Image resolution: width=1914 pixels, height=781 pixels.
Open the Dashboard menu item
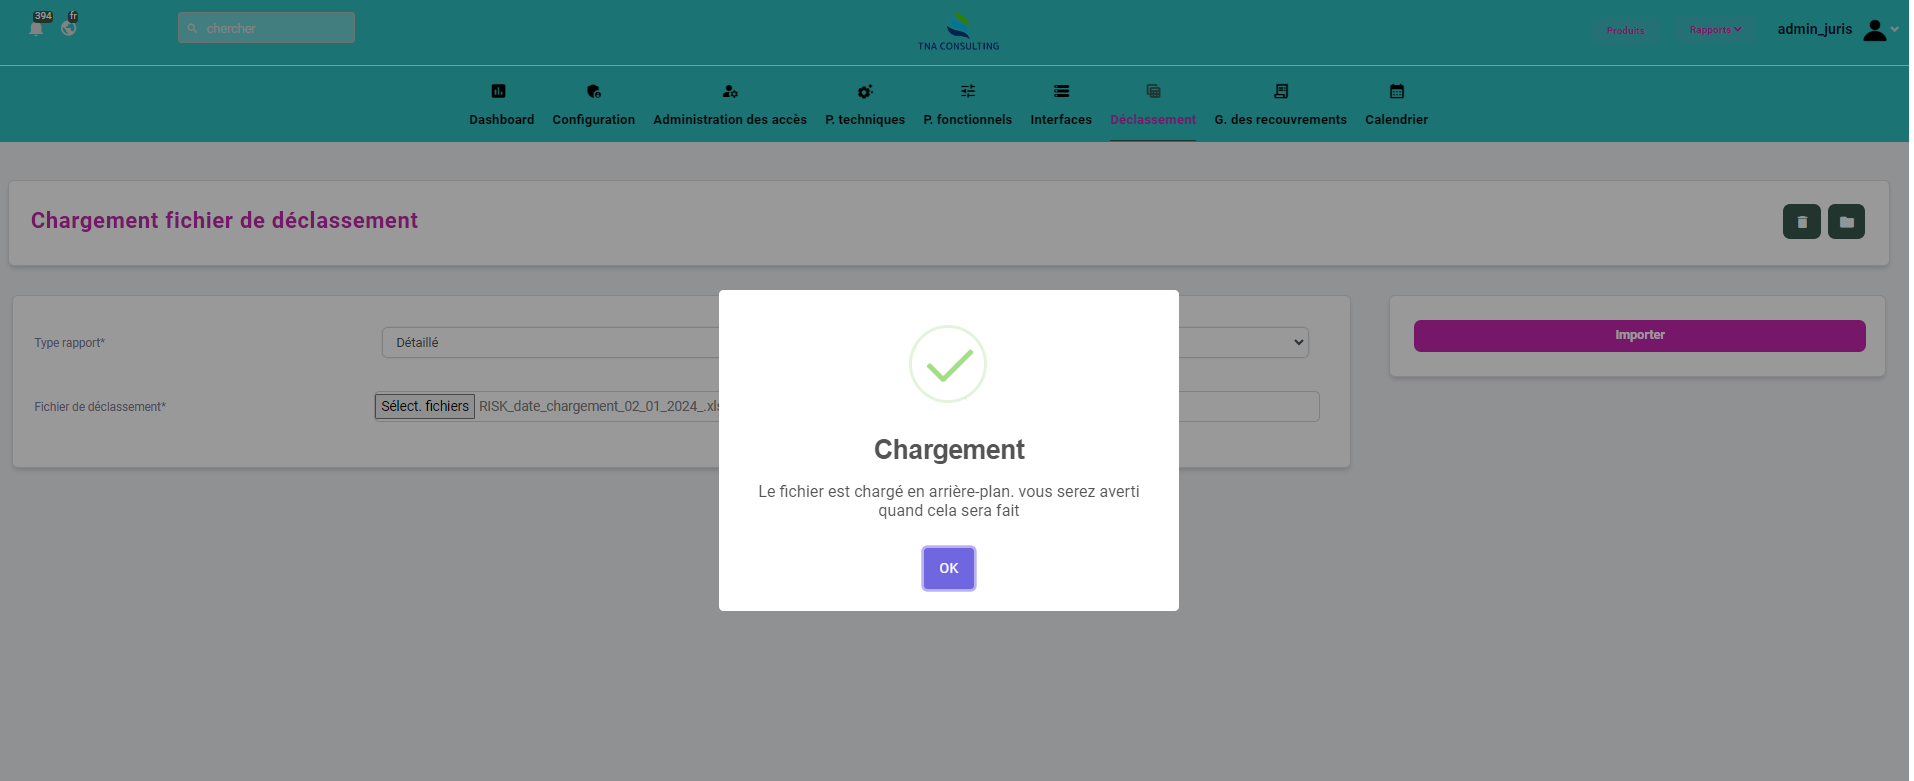[501, 105]
